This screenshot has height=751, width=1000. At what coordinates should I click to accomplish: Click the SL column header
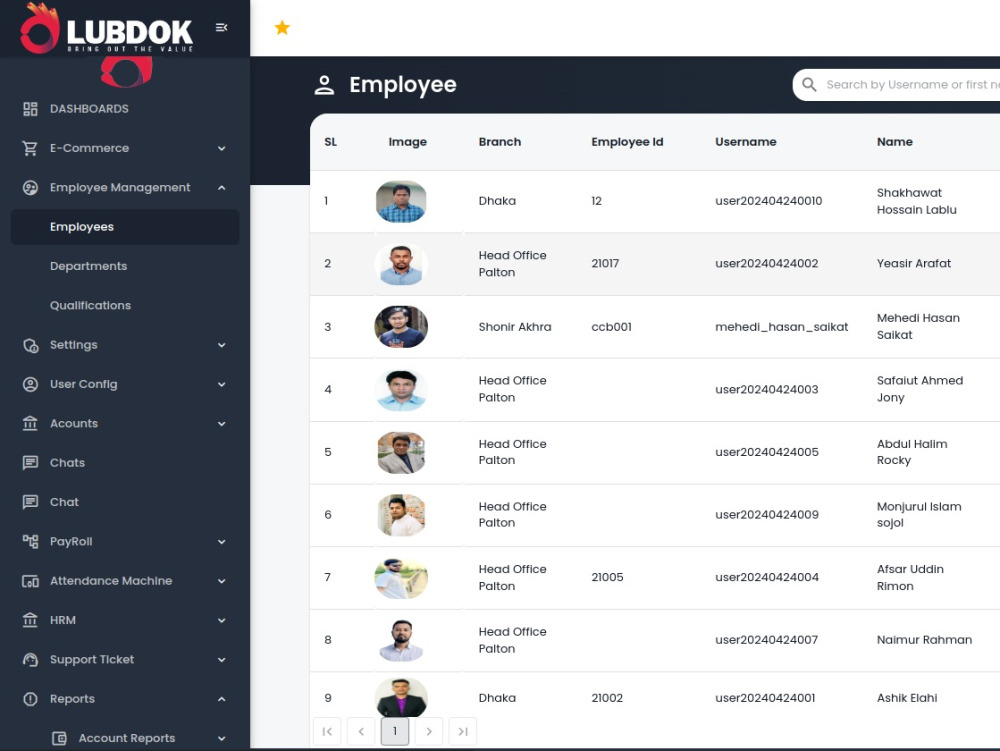330,142
